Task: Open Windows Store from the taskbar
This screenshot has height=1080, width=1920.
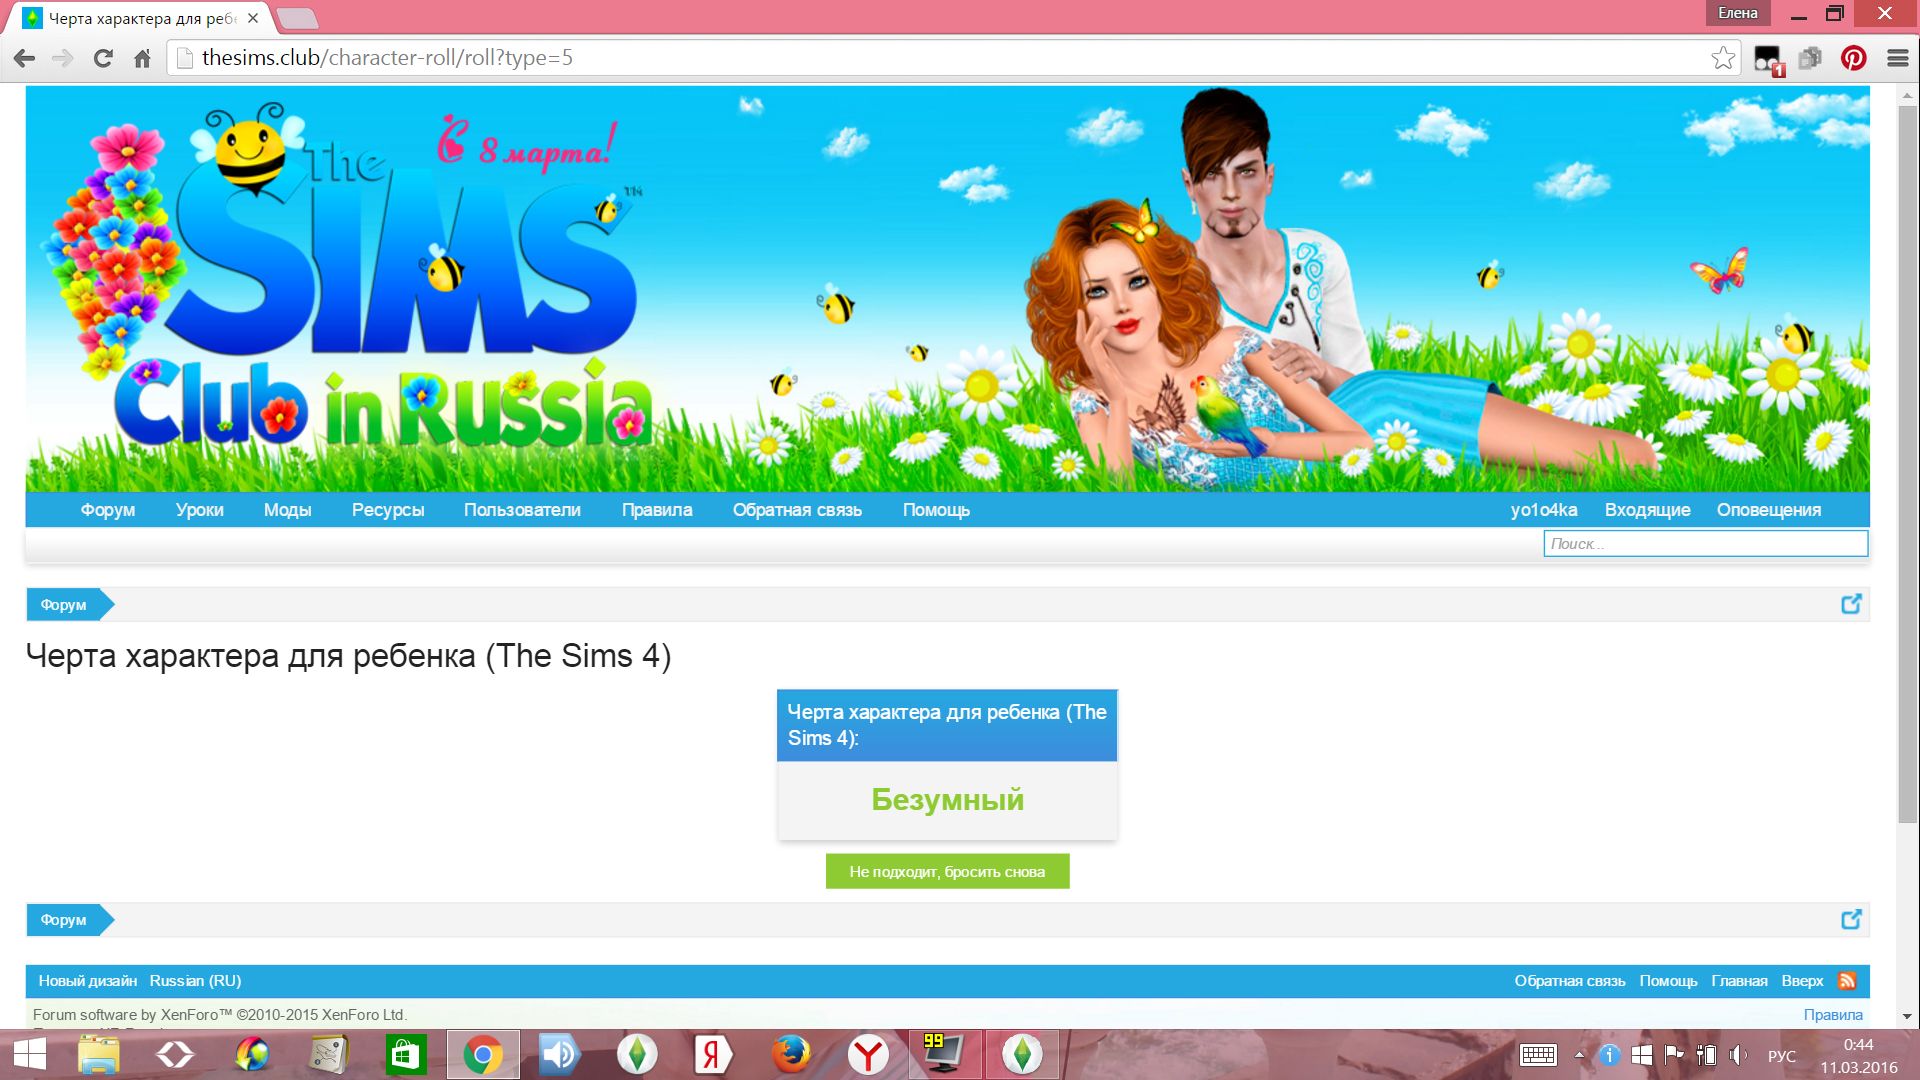Action: coord(406,1054)
